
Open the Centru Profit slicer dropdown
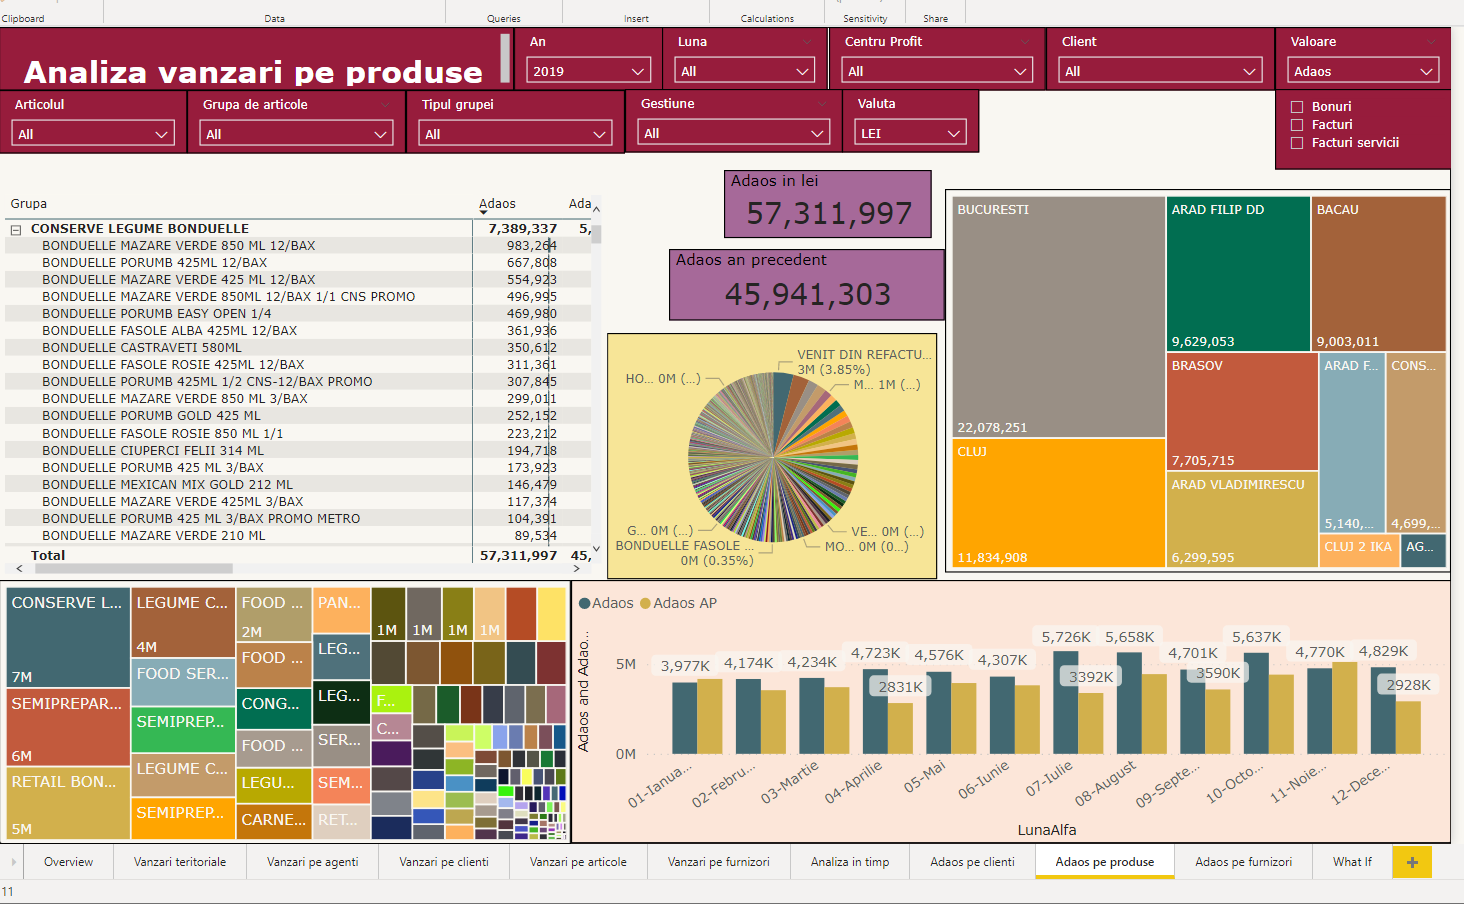pos(936,71)
